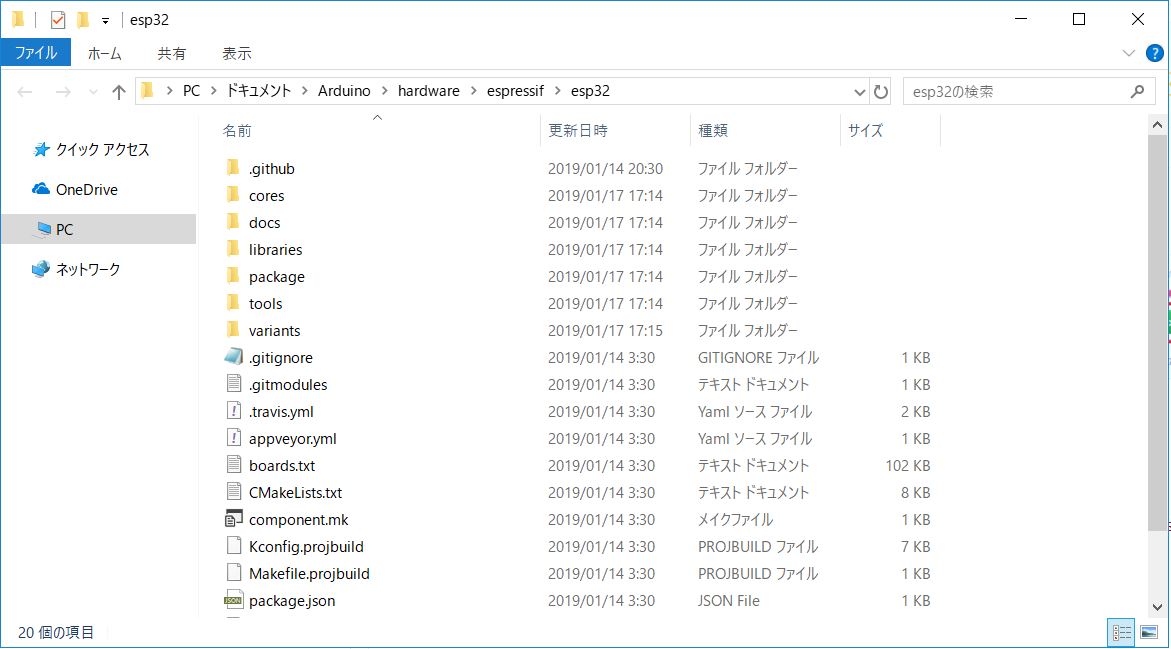
Task: Click the variants folder icon
Action: tap(233, 329)
